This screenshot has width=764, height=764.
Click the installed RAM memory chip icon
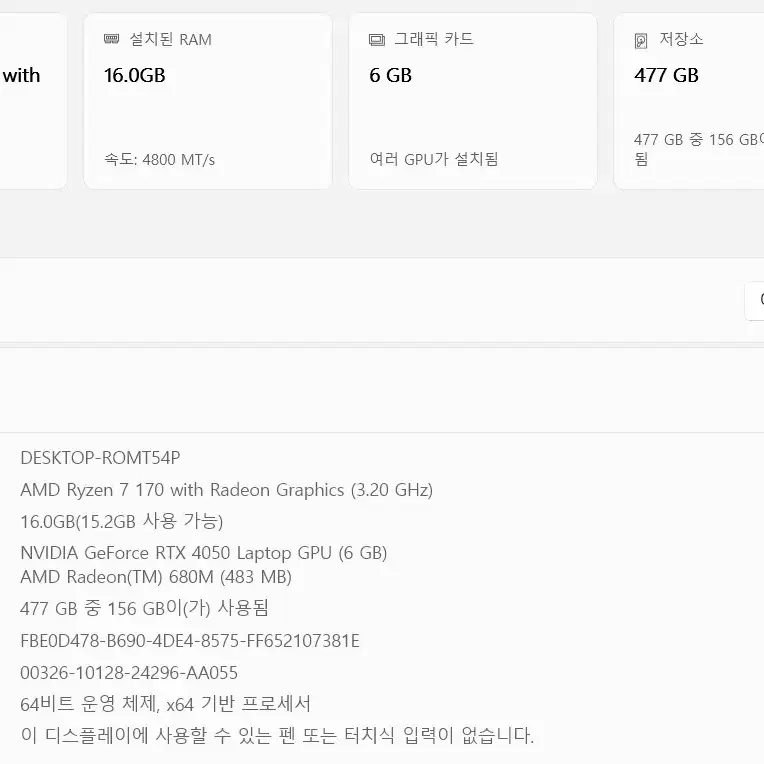112,39
